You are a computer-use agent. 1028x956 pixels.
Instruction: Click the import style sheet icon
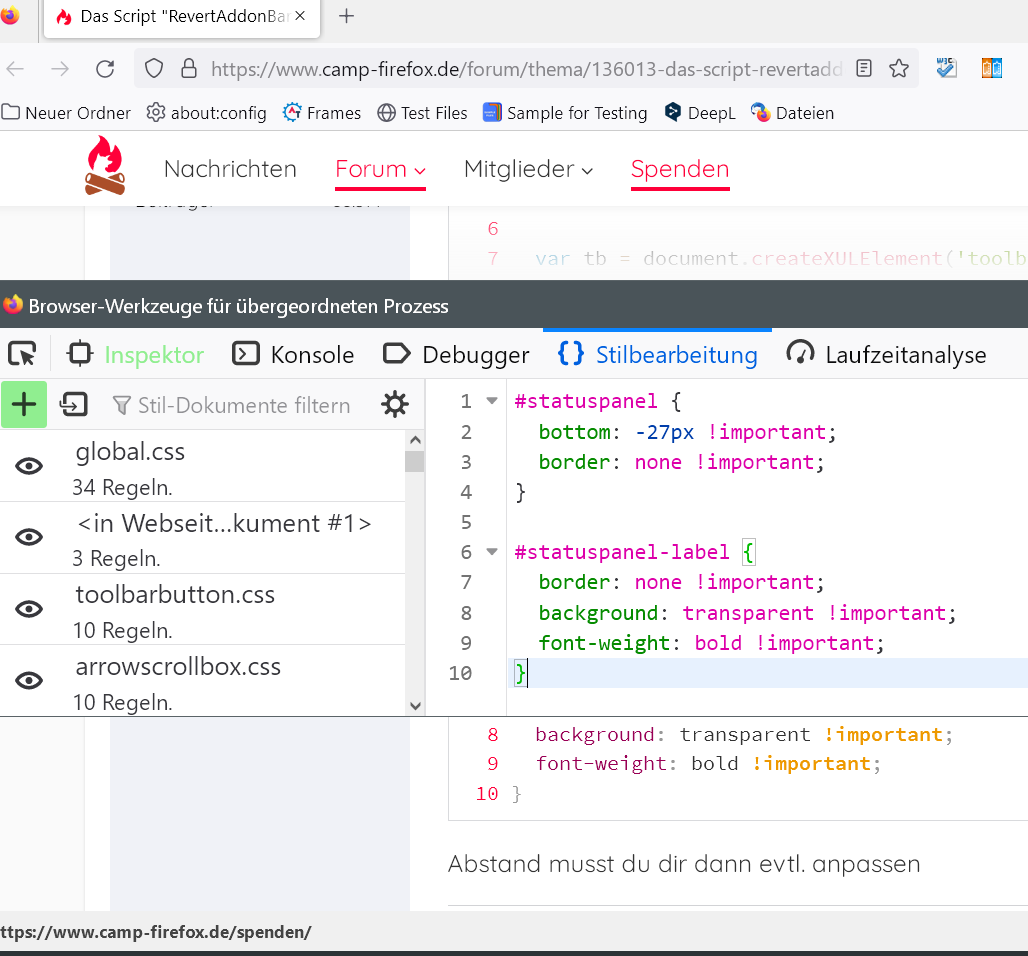click(74, 404)
